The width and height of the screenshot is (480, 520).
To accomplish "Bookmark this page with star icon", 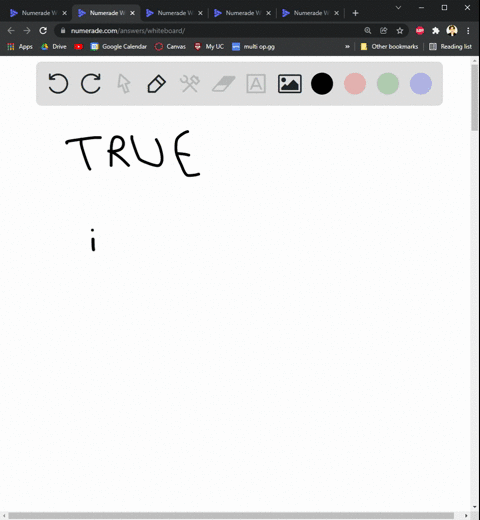I will (400, 31).
